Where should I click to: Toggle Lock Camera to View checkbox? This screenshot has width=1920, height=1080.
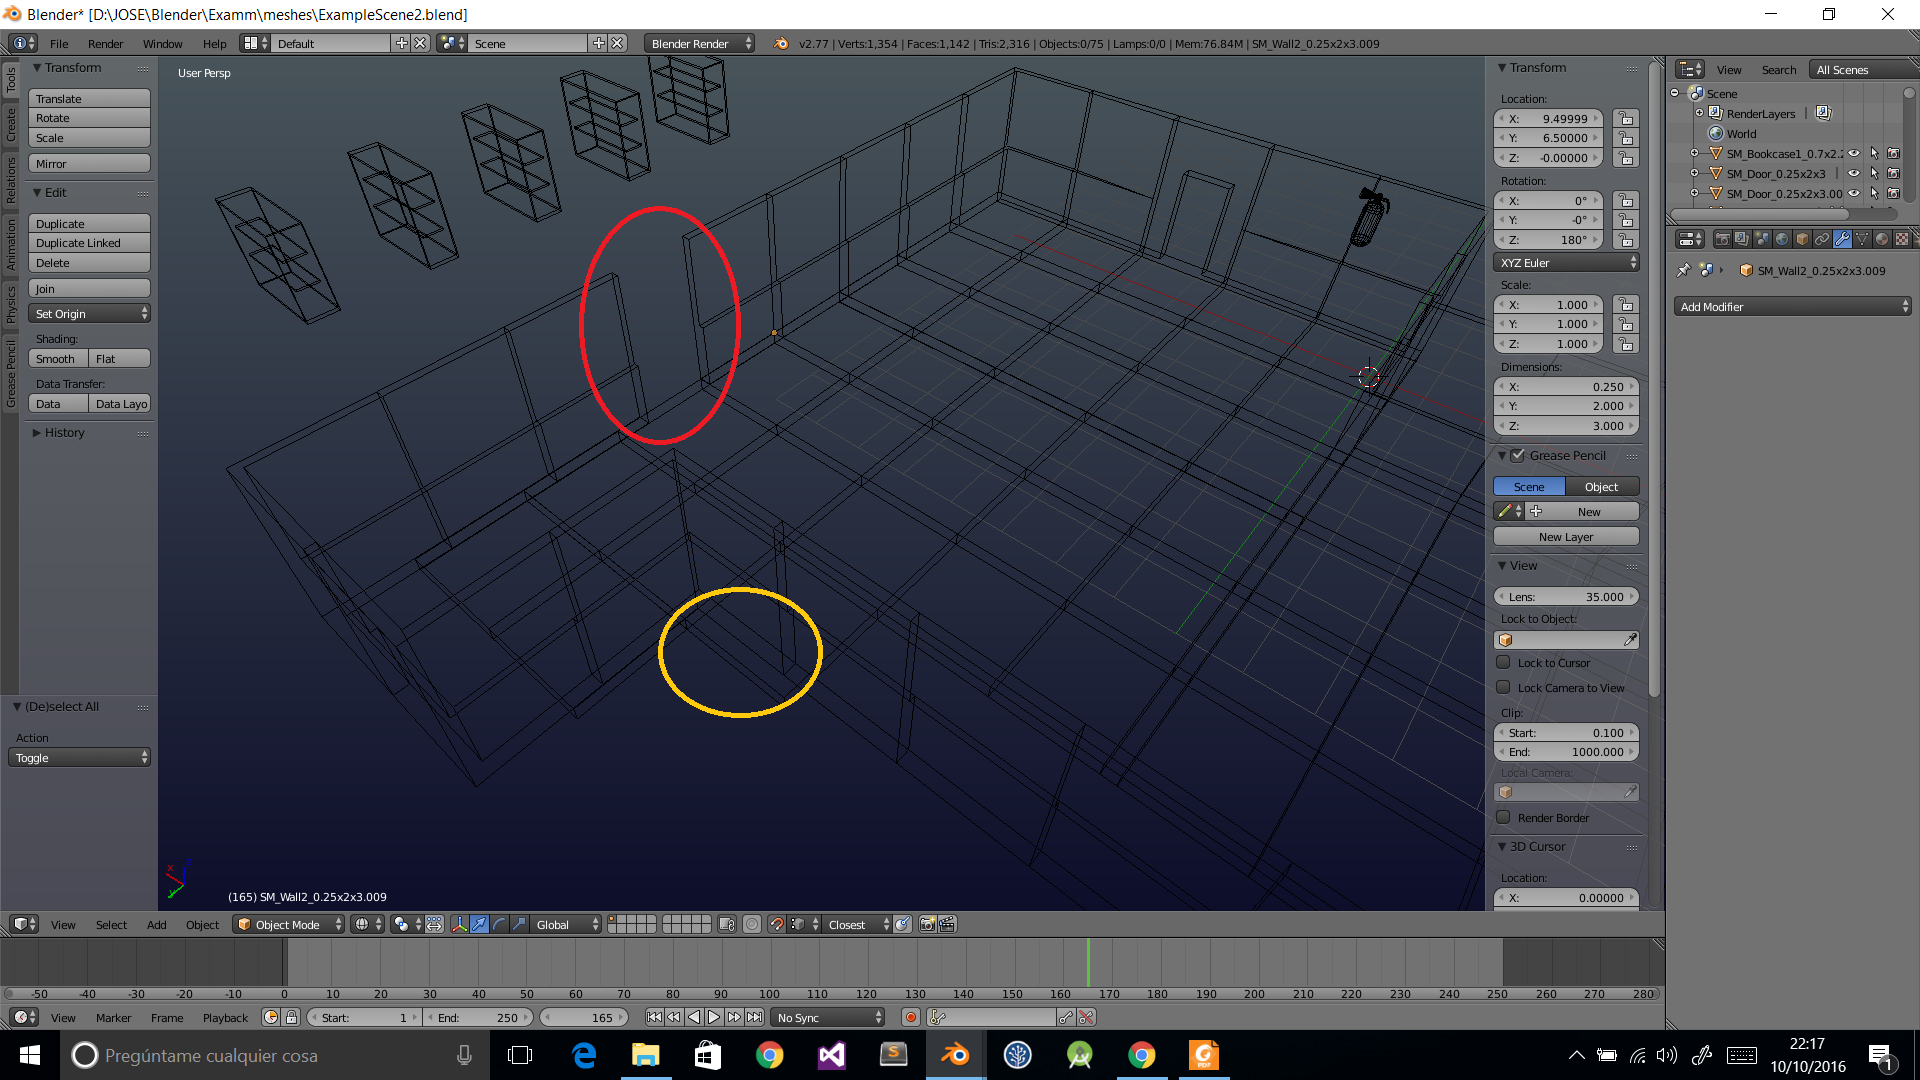tap(1503, 687)
